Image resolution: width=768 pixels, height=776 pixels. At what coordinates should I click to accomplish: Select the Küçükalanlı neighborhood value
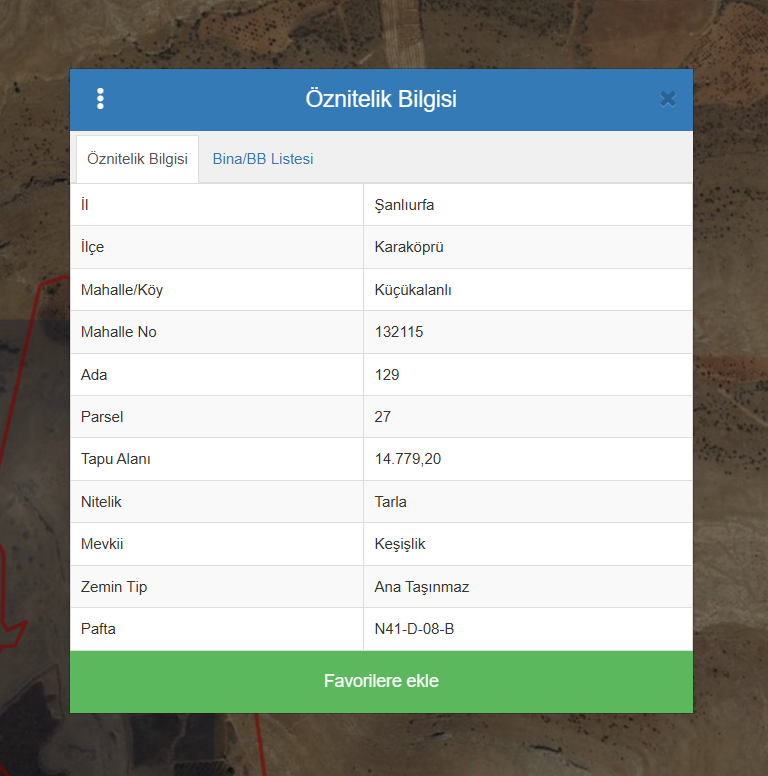(413, 290)
